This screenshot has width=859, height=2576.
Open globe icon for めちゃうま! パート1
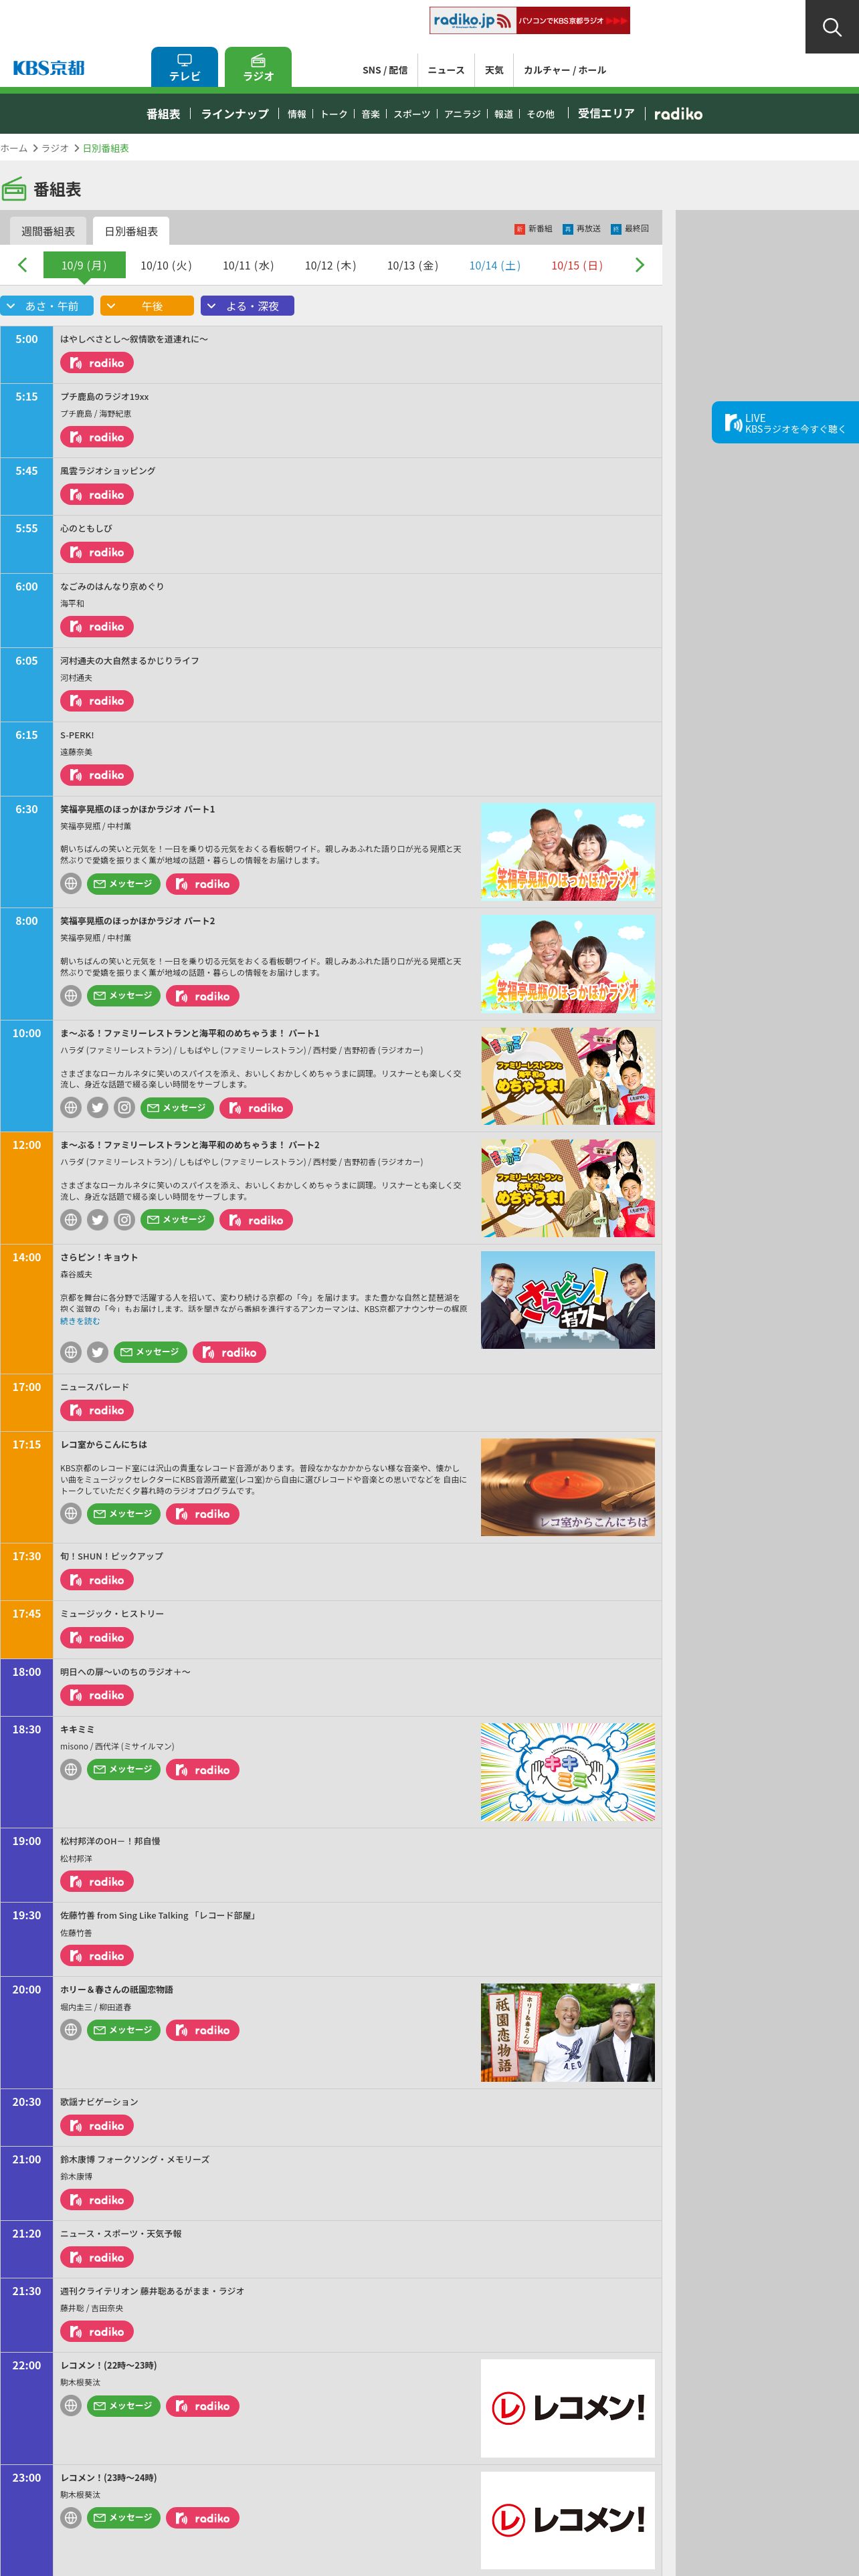coord(71,1108)
